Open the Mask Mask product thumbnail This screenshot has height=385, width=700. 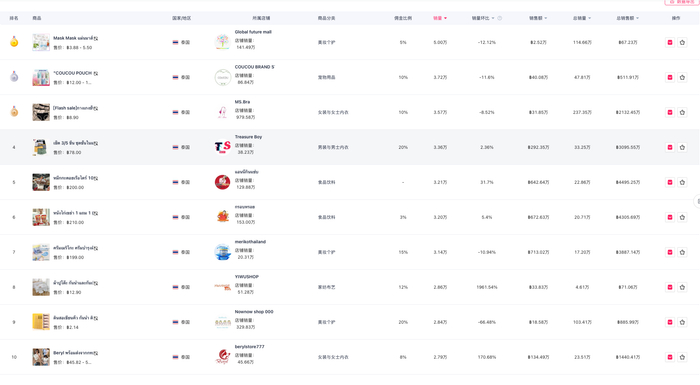tap(41, 42)
